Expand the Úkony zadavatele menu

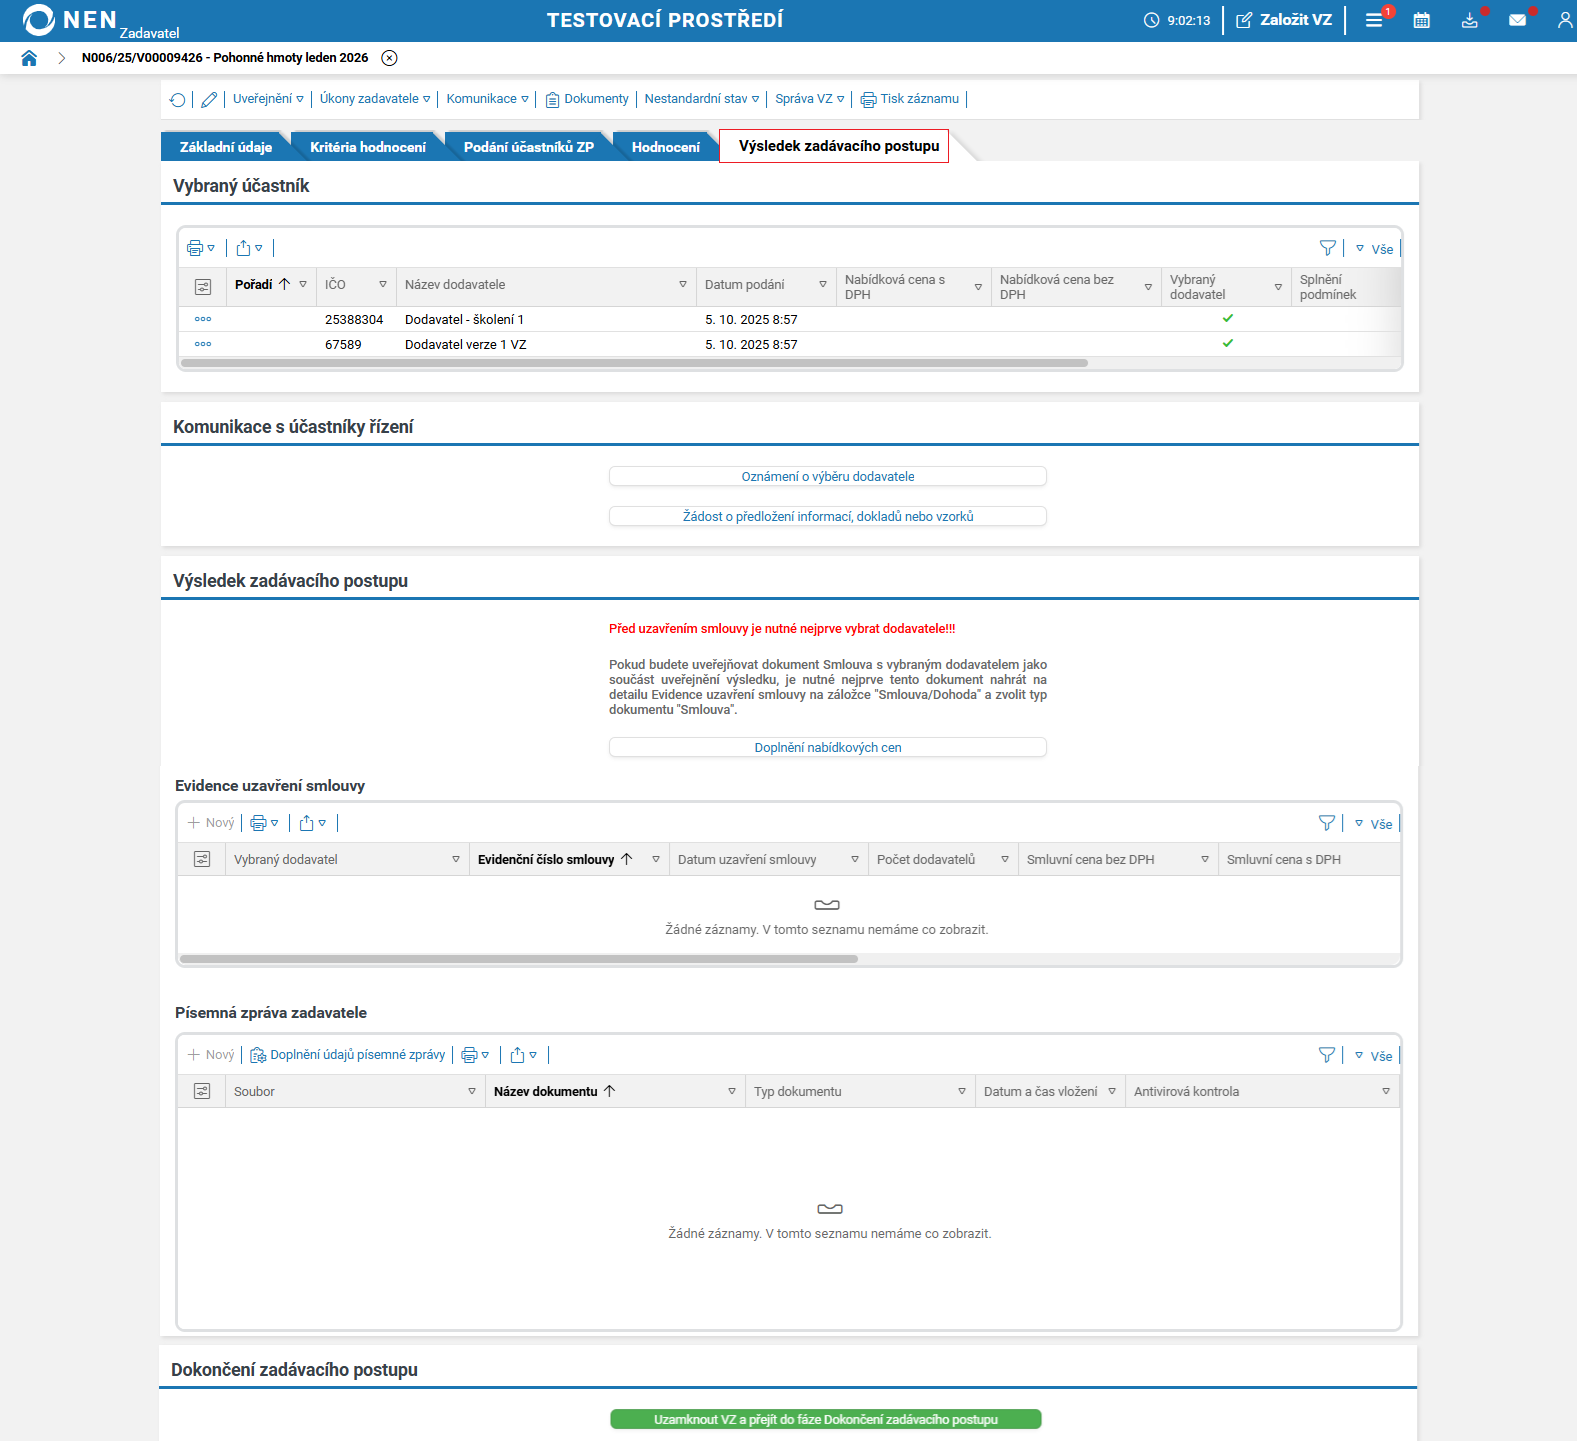(x=375, y=99)
